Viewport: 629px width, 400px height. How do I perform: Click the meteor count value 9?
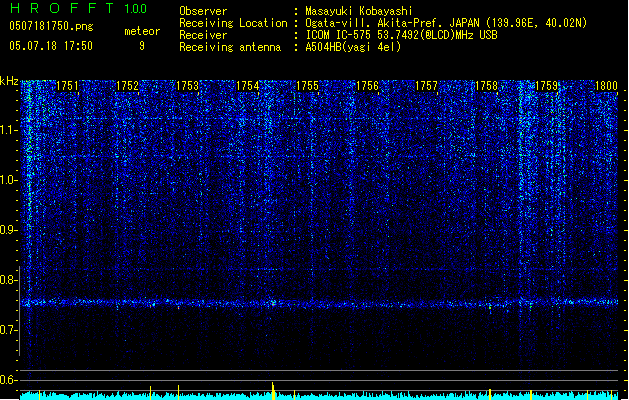142,46
